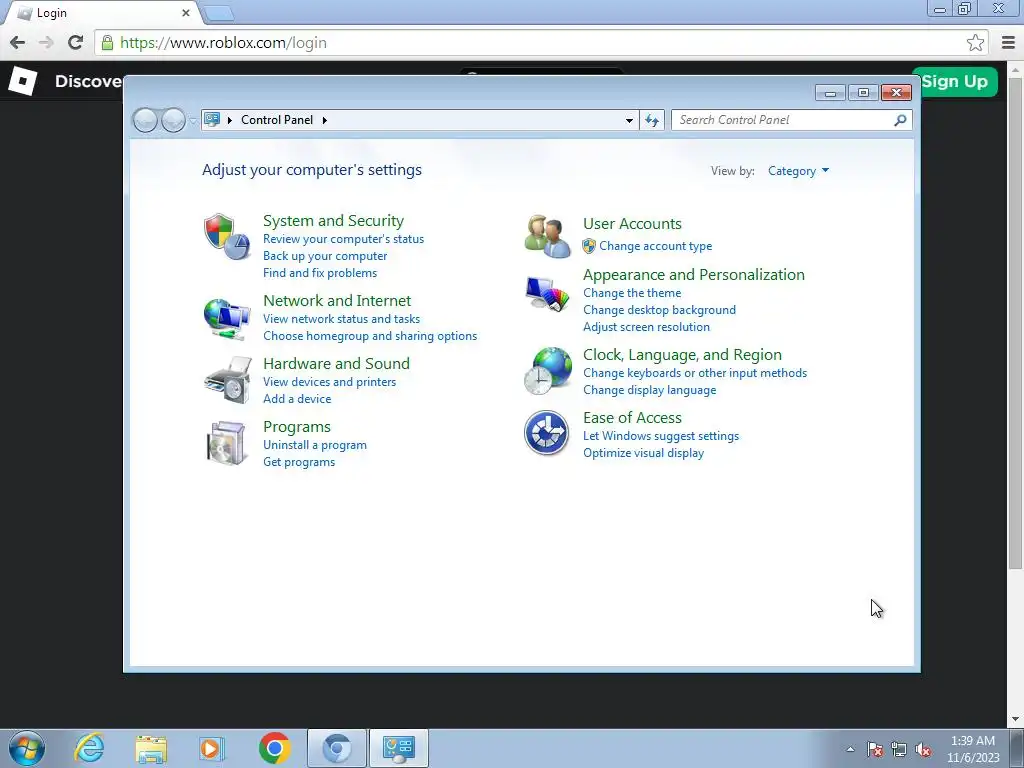
Task: Show hidden tray icons arrow
Action: 850,750
